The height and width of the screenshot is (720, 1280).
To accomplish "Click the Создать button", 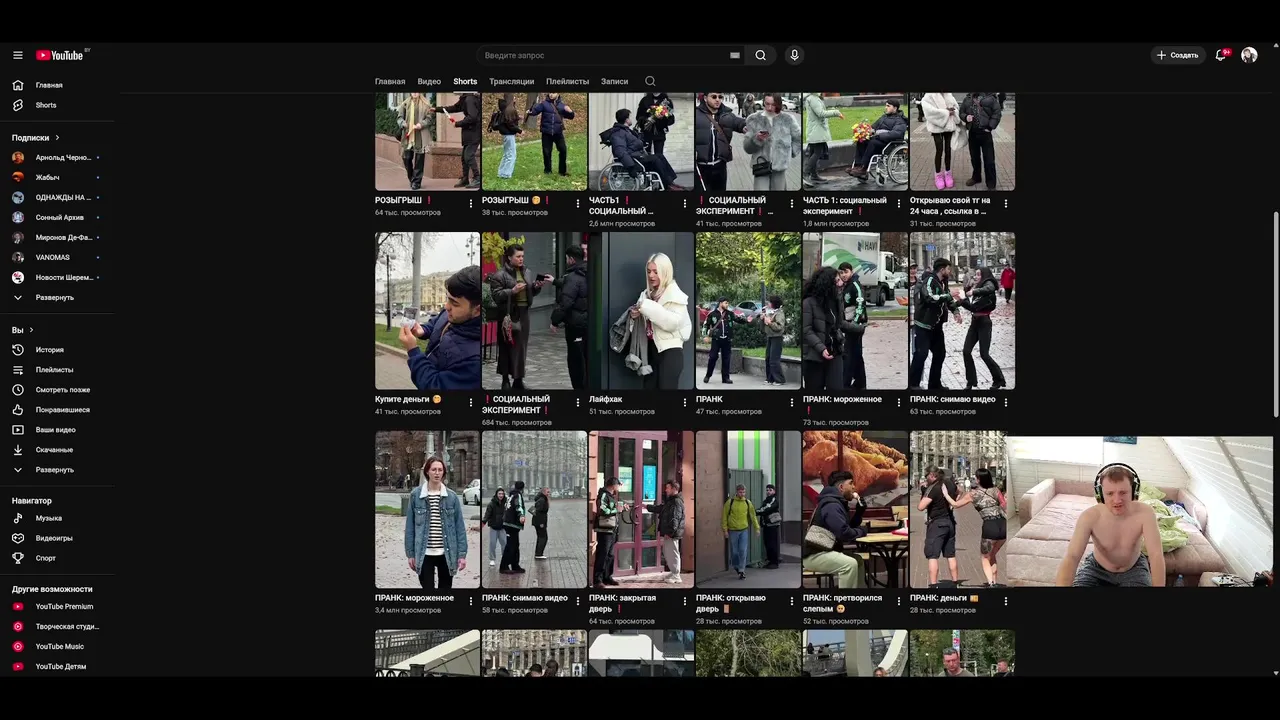I will coord(1178,55).
